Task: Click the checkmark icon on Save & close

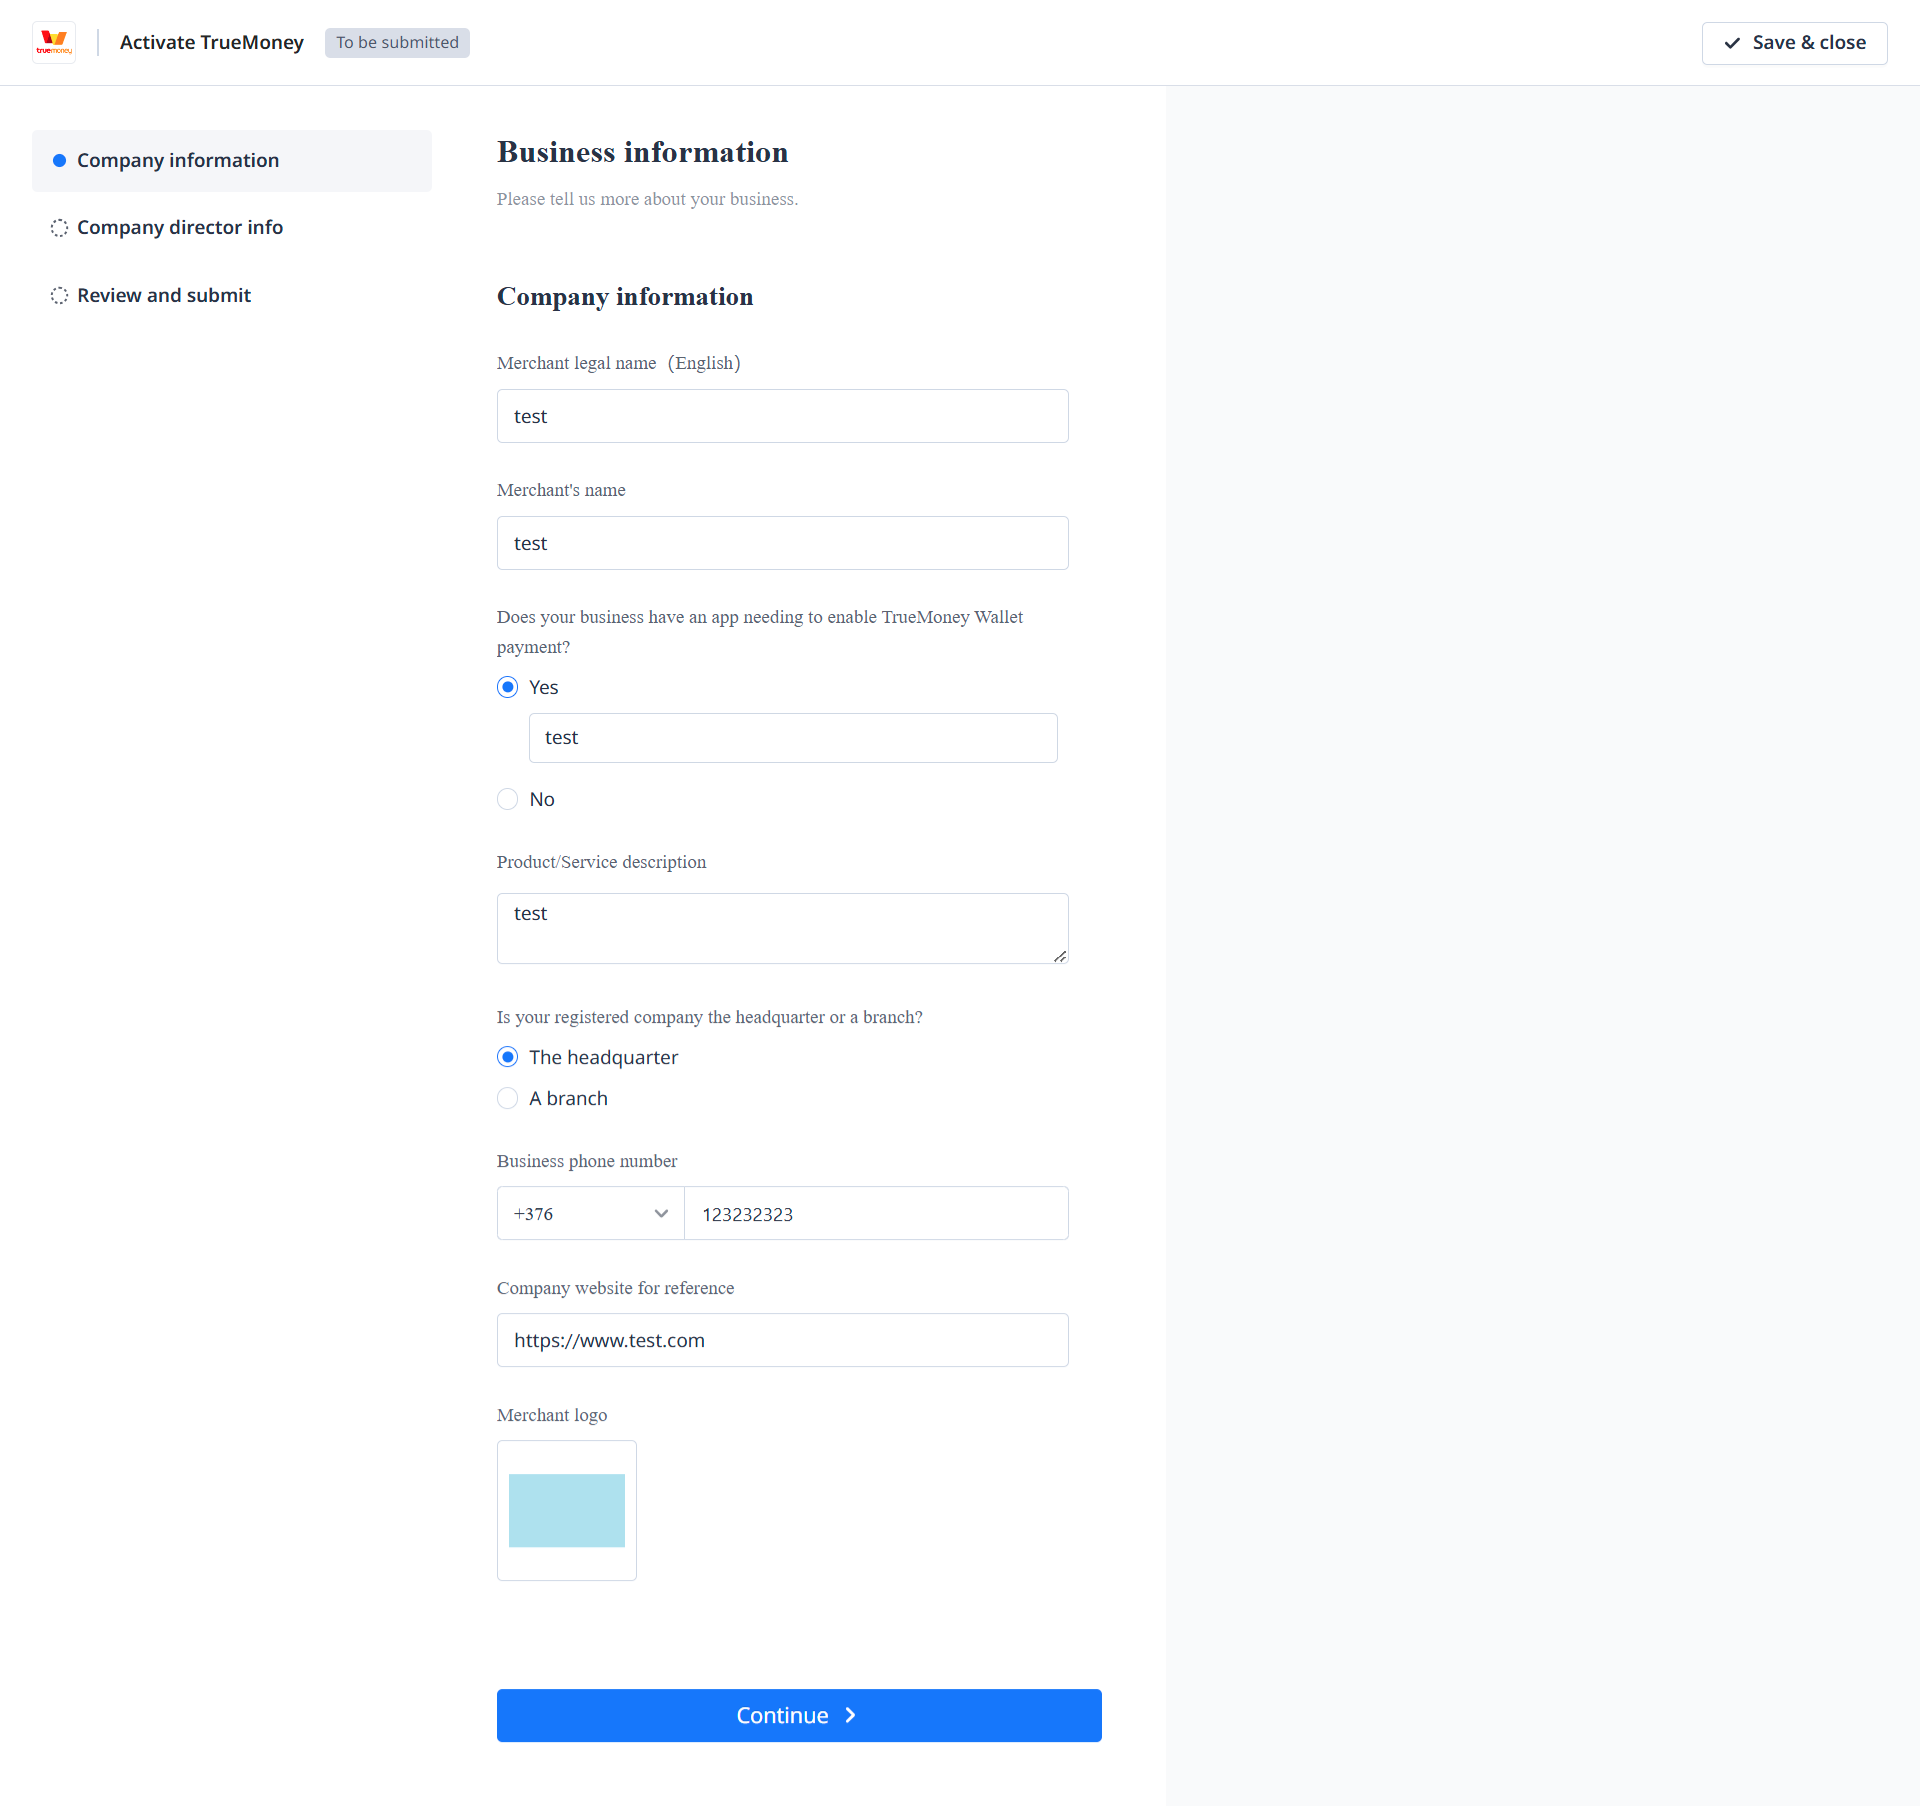Action: point(1732,43)
